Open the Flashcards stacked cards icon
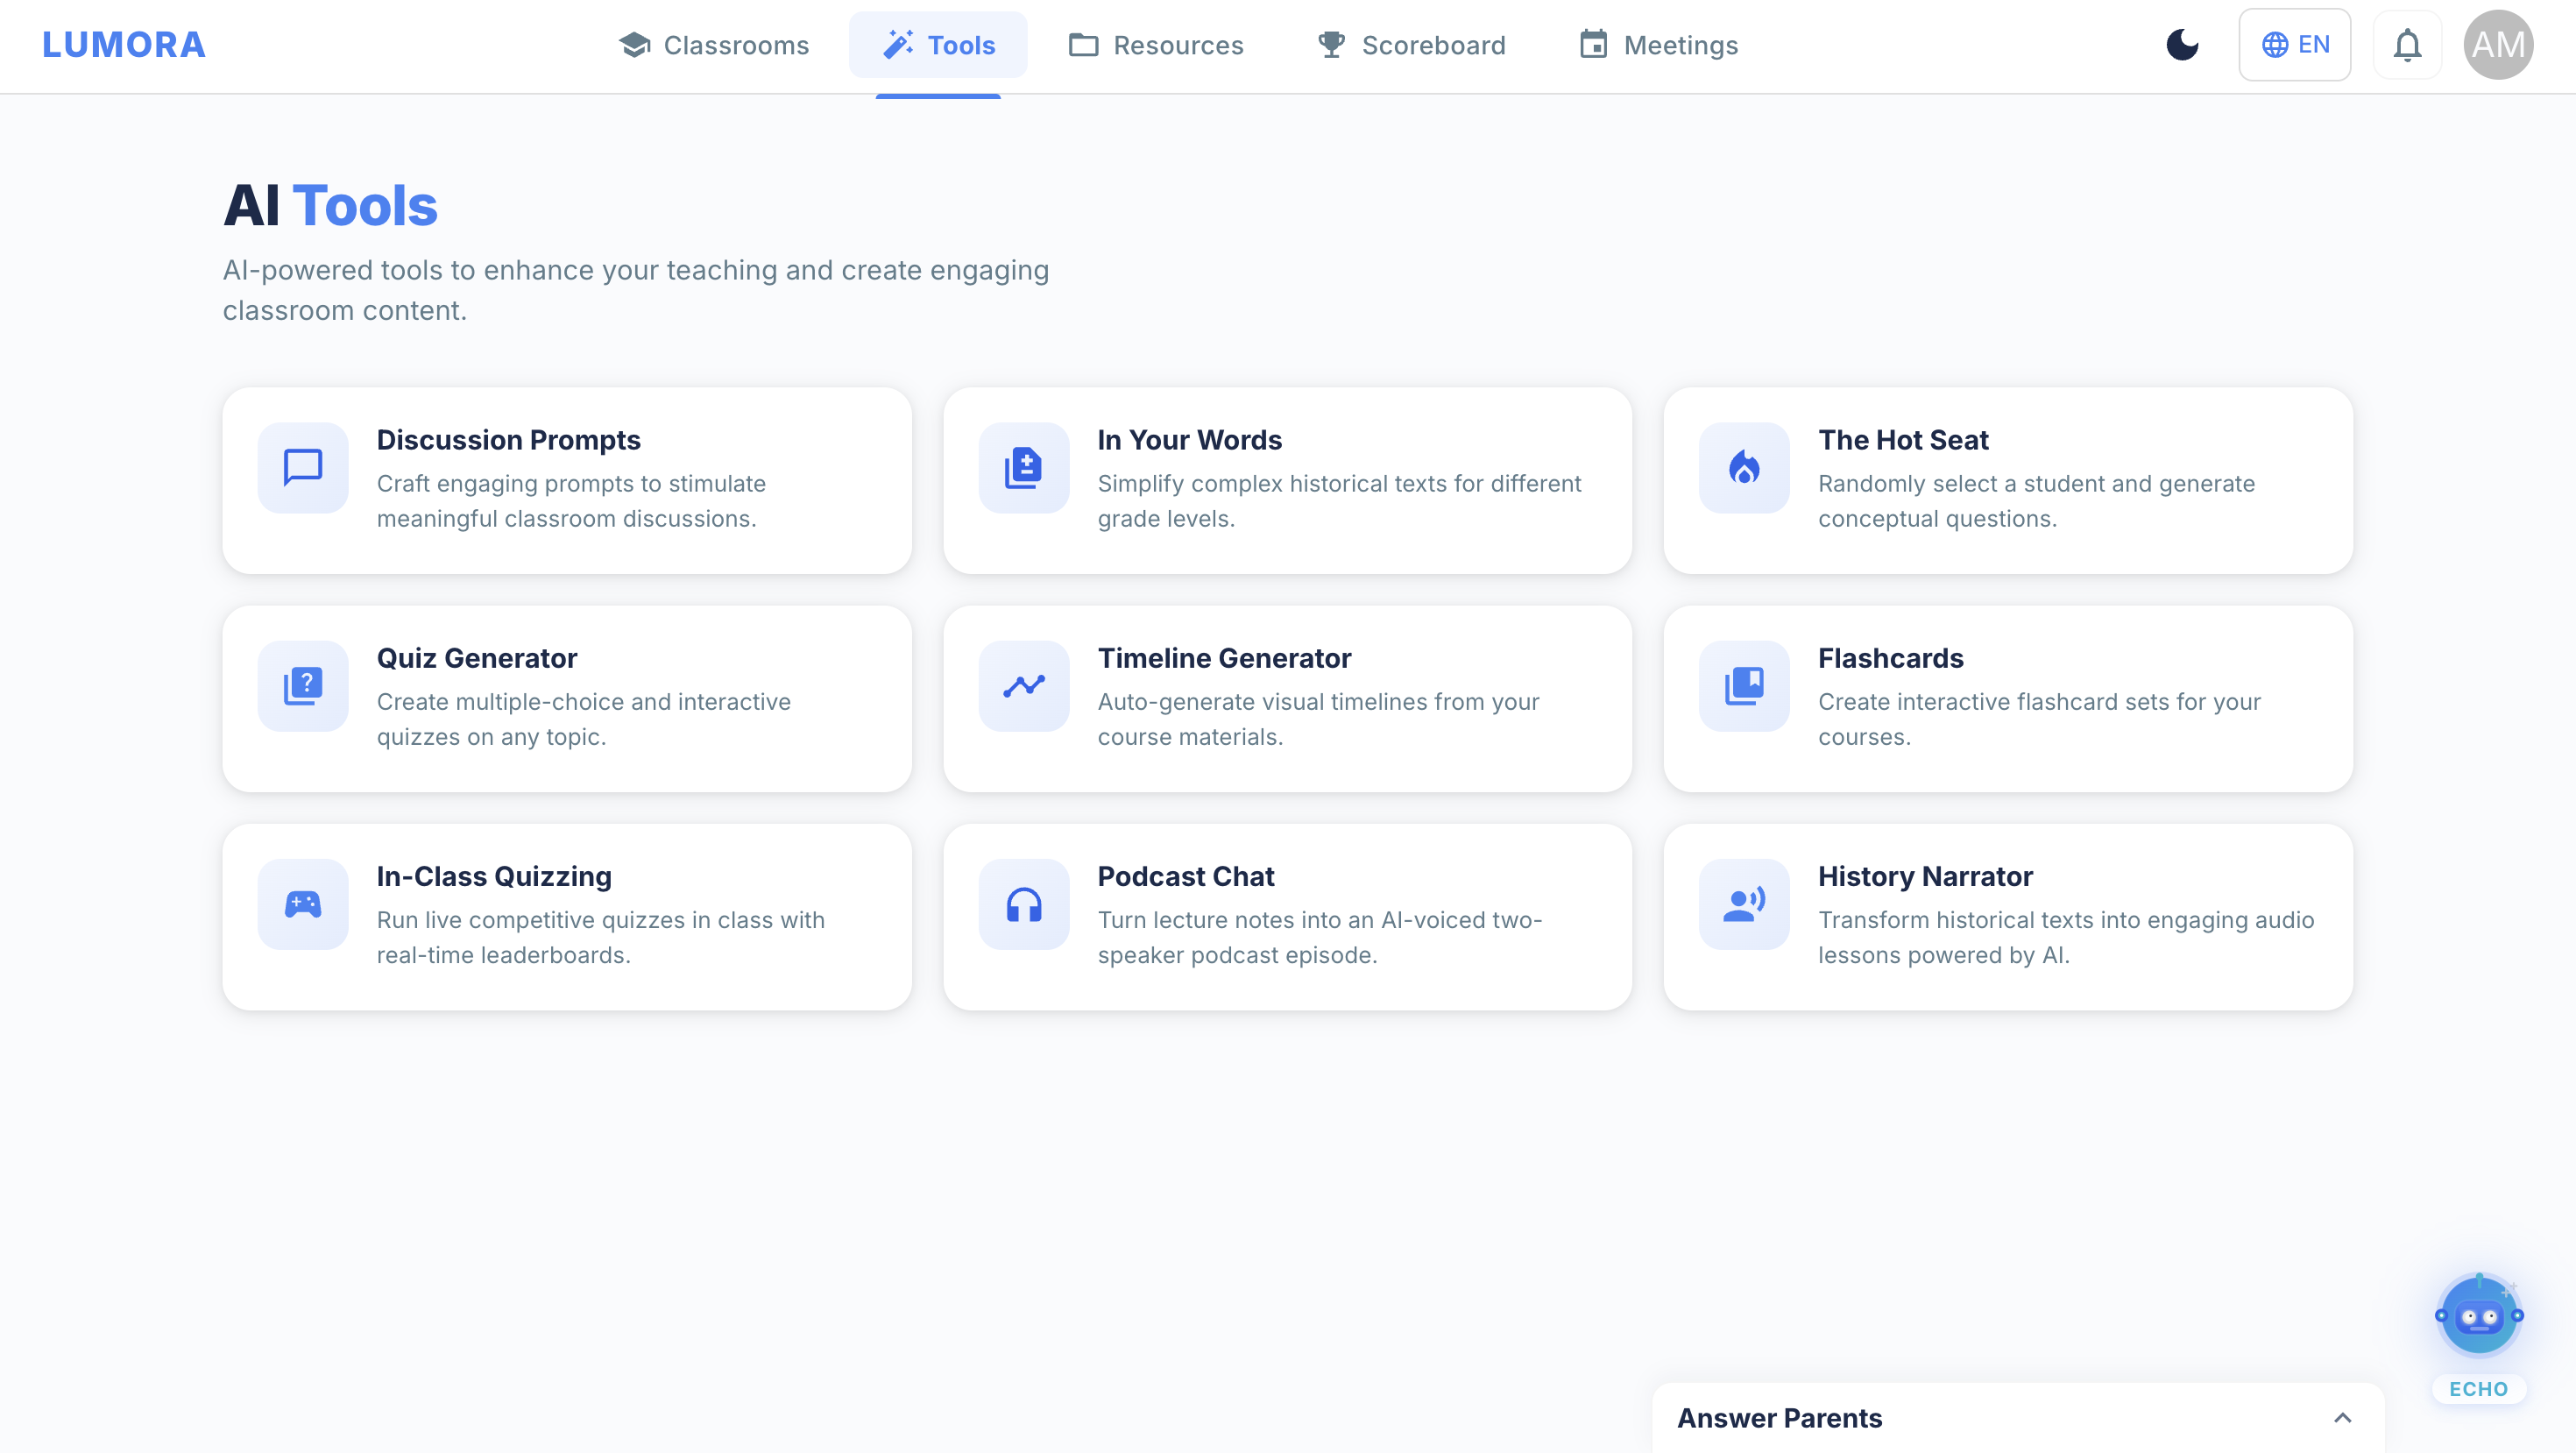 [x=1744, y=686]
